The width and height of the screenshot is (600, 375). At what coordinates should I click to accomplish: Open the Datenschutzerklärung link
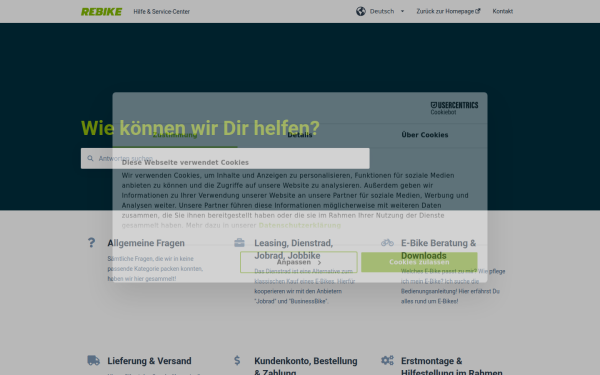point(300,226)
